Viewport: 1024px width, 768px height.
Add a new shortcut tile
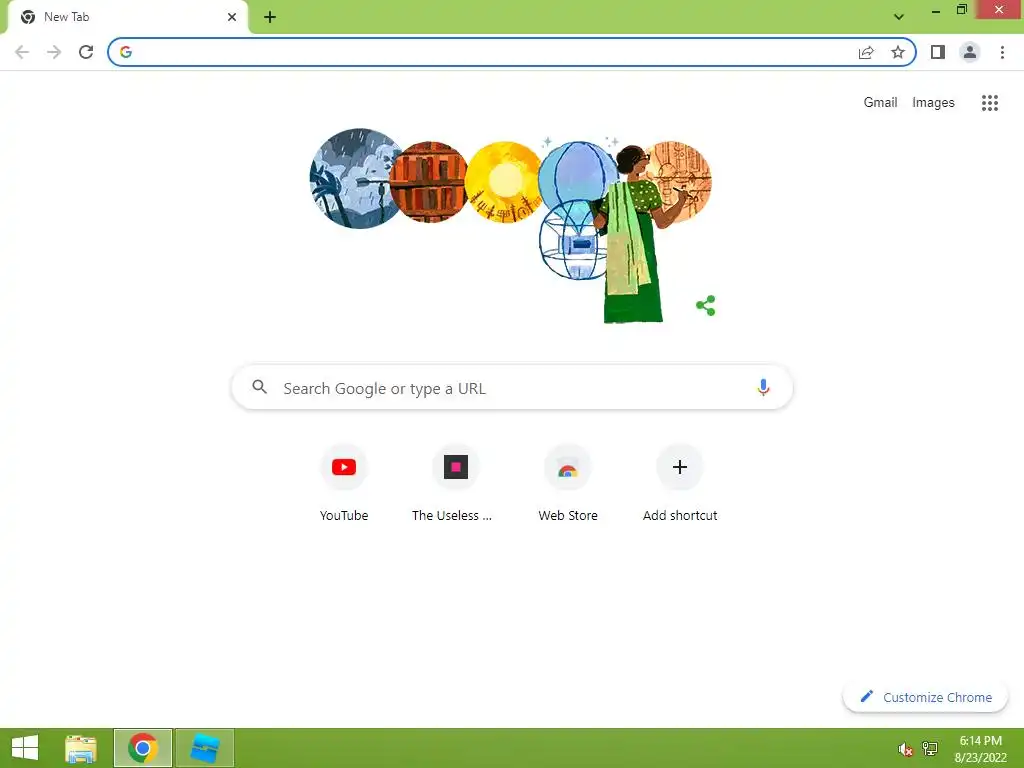click(x=680, y=483)
